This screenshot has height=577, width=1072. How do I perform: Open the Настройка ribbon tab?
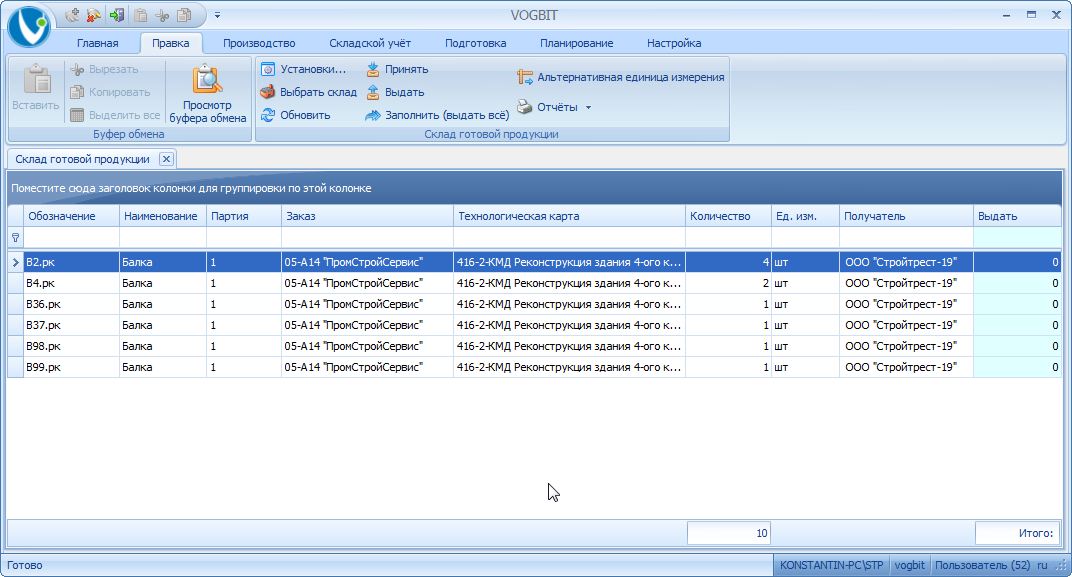(x=674, y=43)
